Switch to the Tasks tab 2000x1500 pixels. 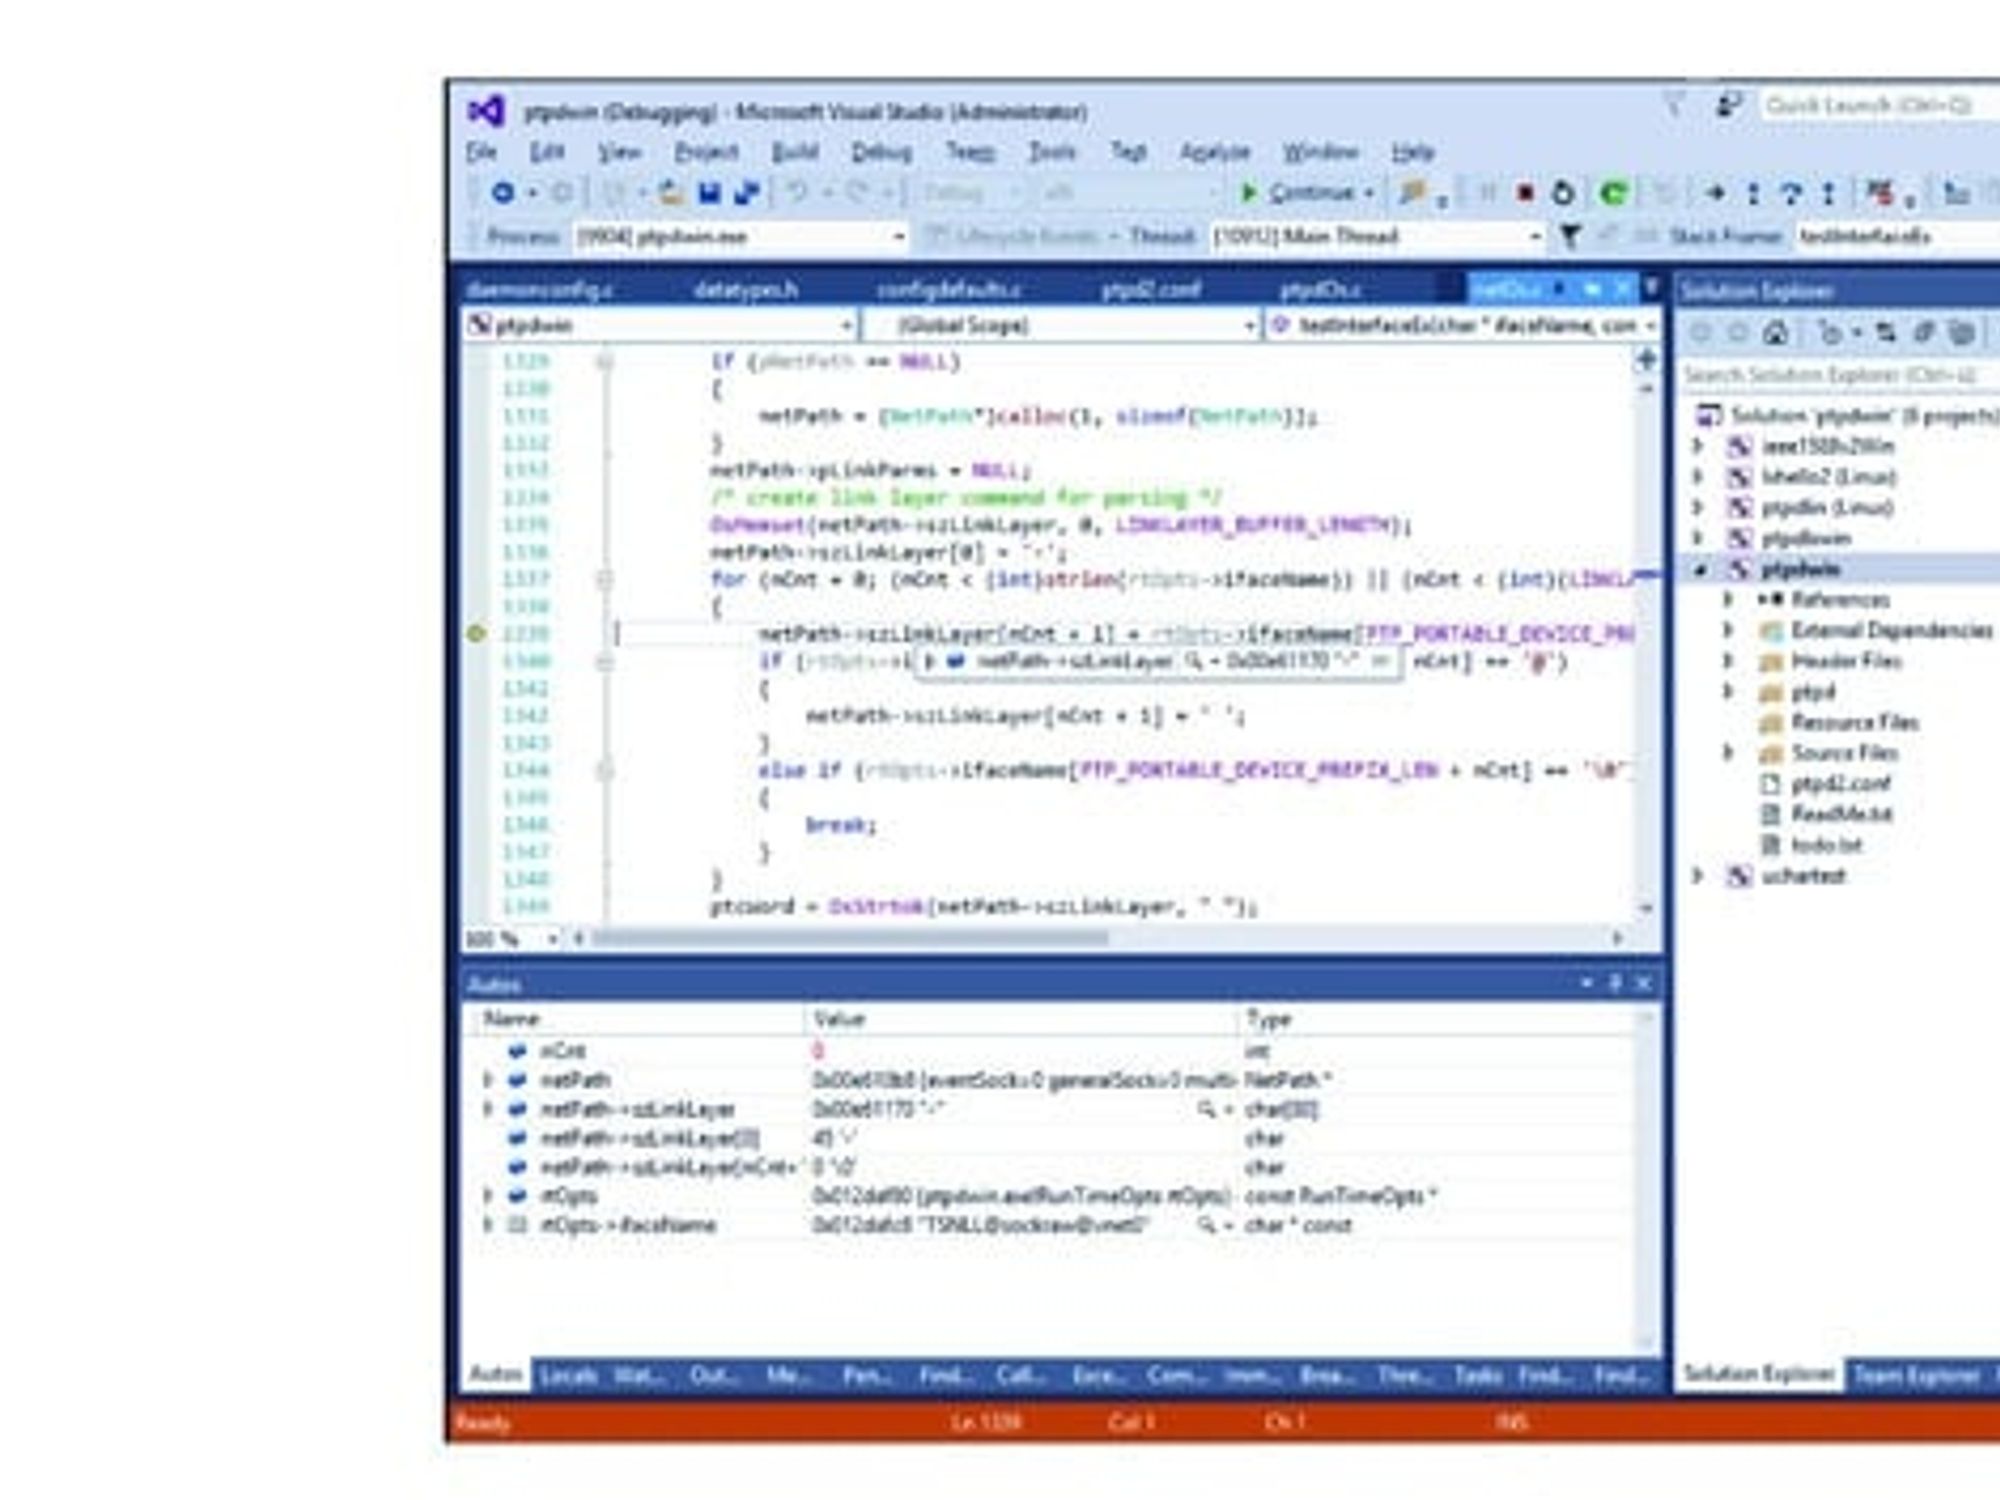(1478, 1376)
